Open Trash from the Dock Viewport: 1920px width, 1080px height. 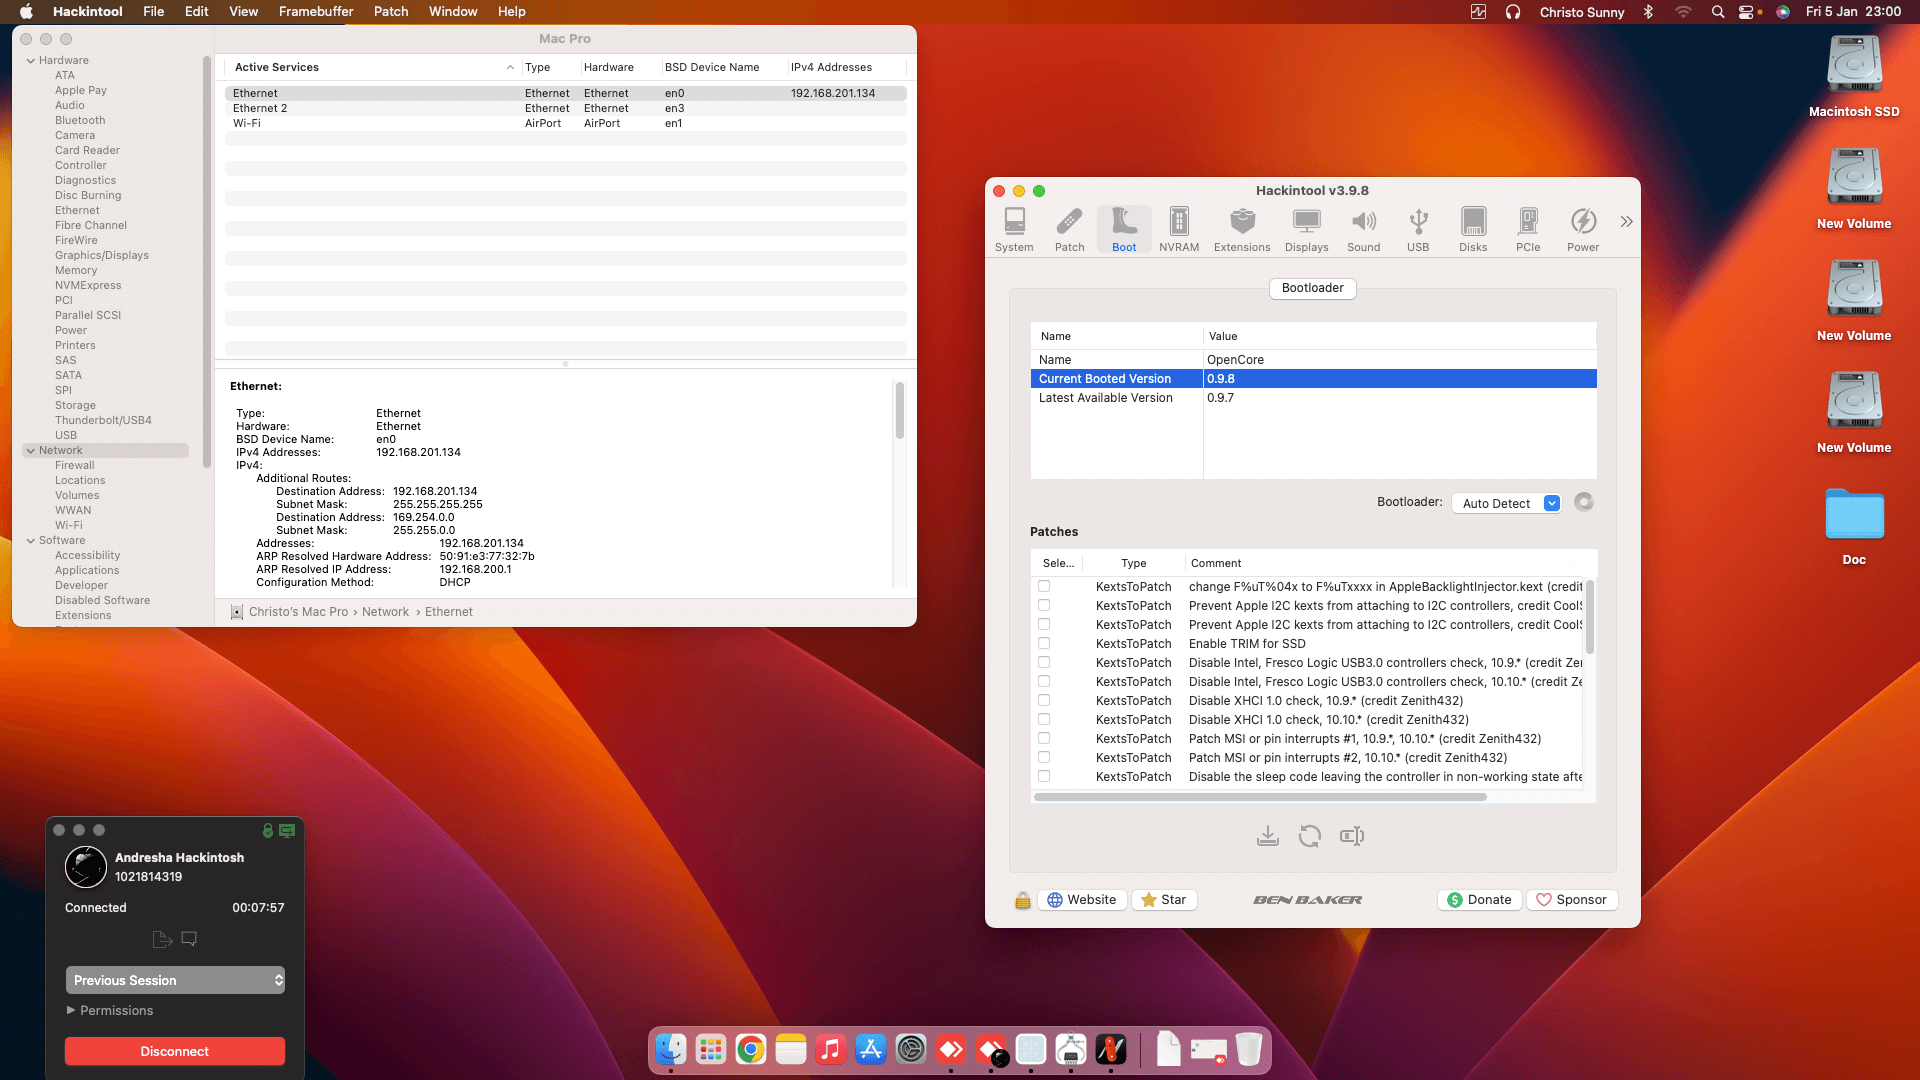click(1249, 1049)
